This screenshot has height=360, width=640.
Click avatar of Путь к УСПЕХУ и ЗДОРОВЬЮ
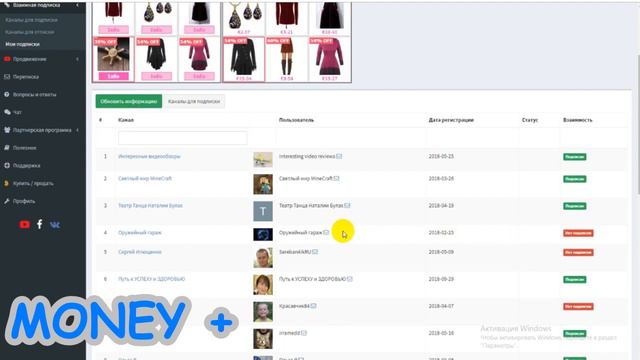pyautogui.click(x=263, y=284)
